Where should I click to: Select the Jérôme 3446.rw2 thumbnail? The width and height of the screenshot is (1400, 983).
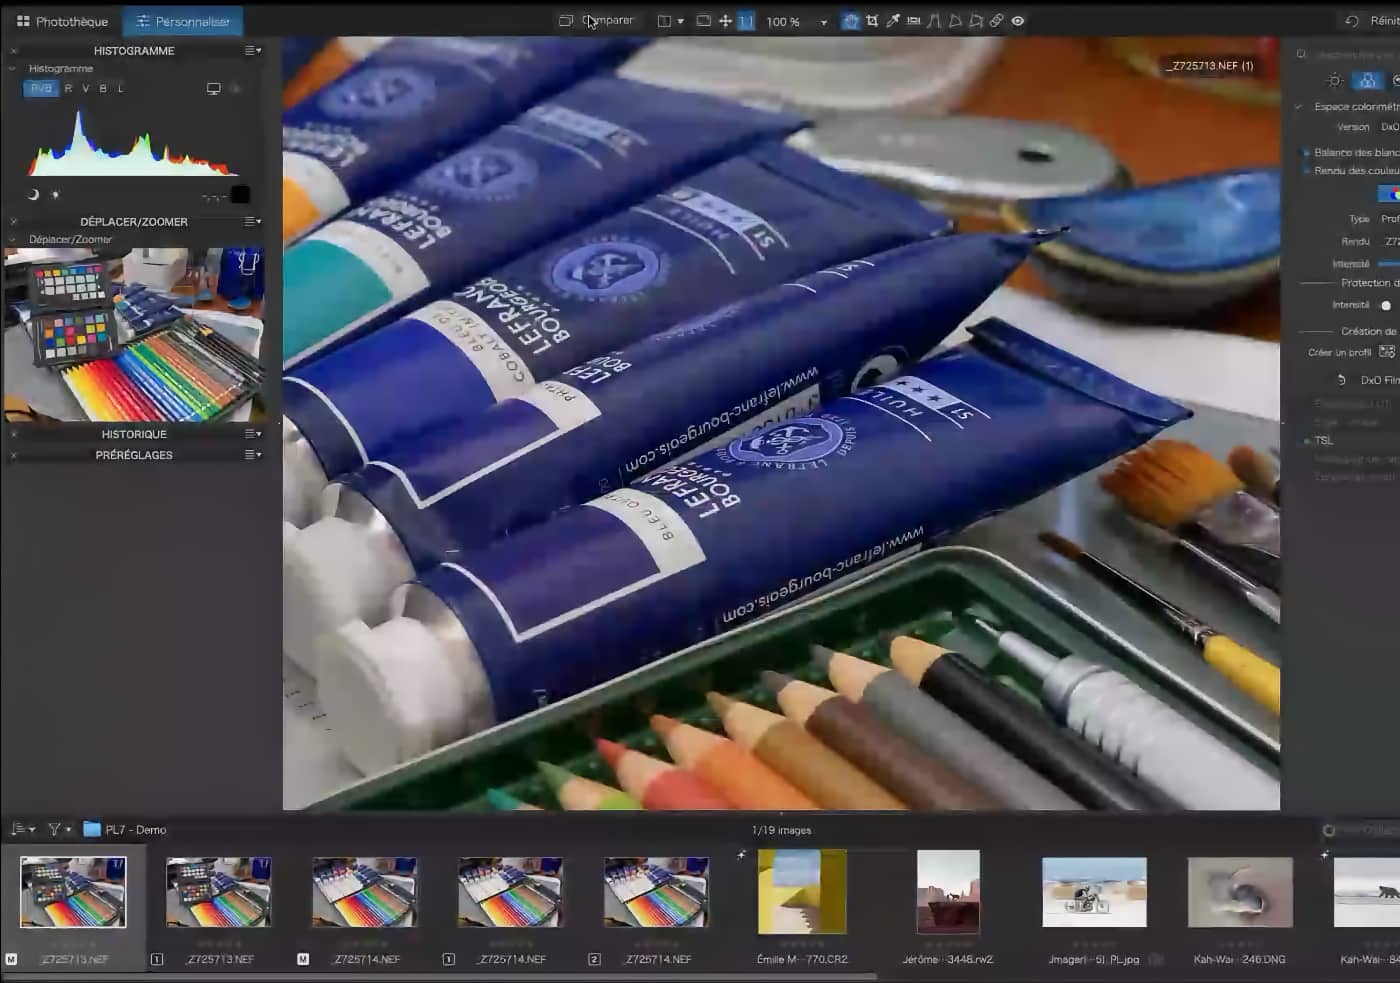(948, 892)
